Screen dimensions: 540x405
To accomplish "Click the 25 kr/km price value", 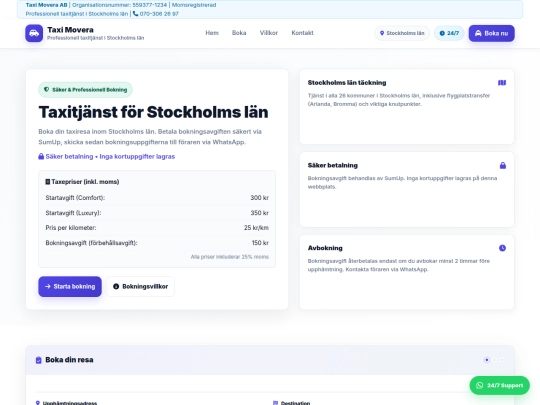I will [x=256, y=228].
